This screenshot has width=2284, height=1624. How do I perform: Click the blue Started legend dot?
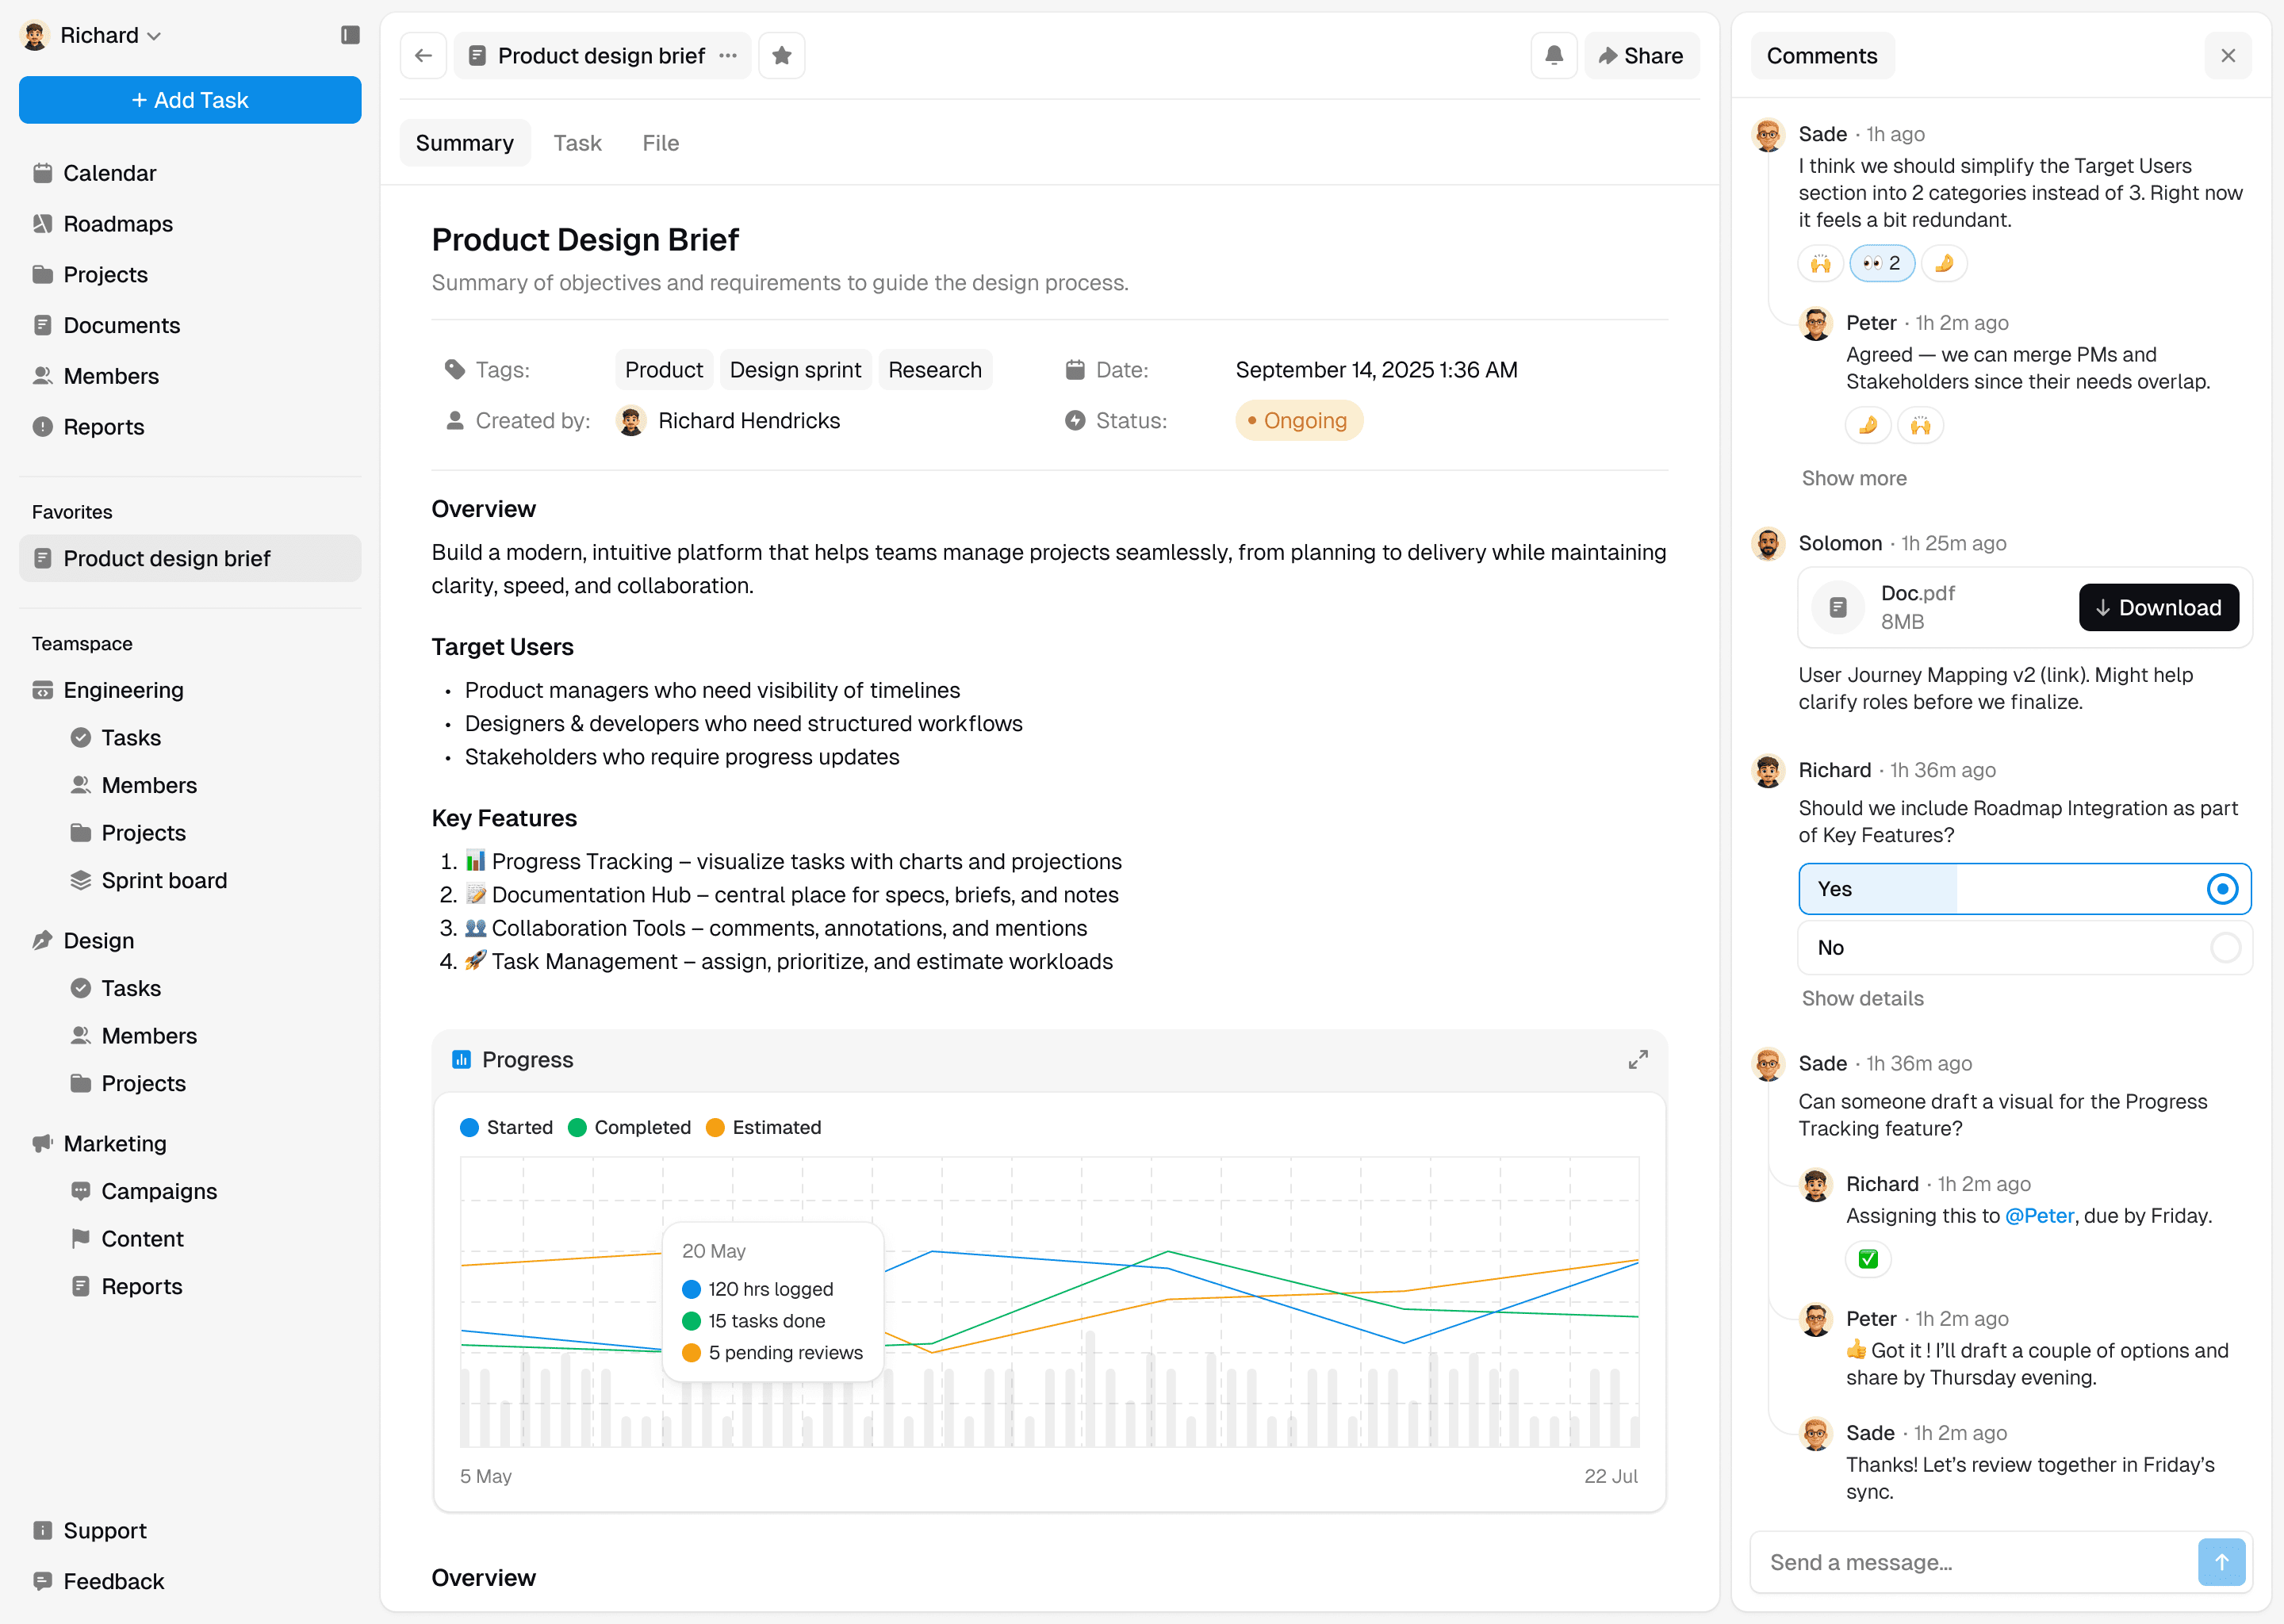click(469, 1127)
